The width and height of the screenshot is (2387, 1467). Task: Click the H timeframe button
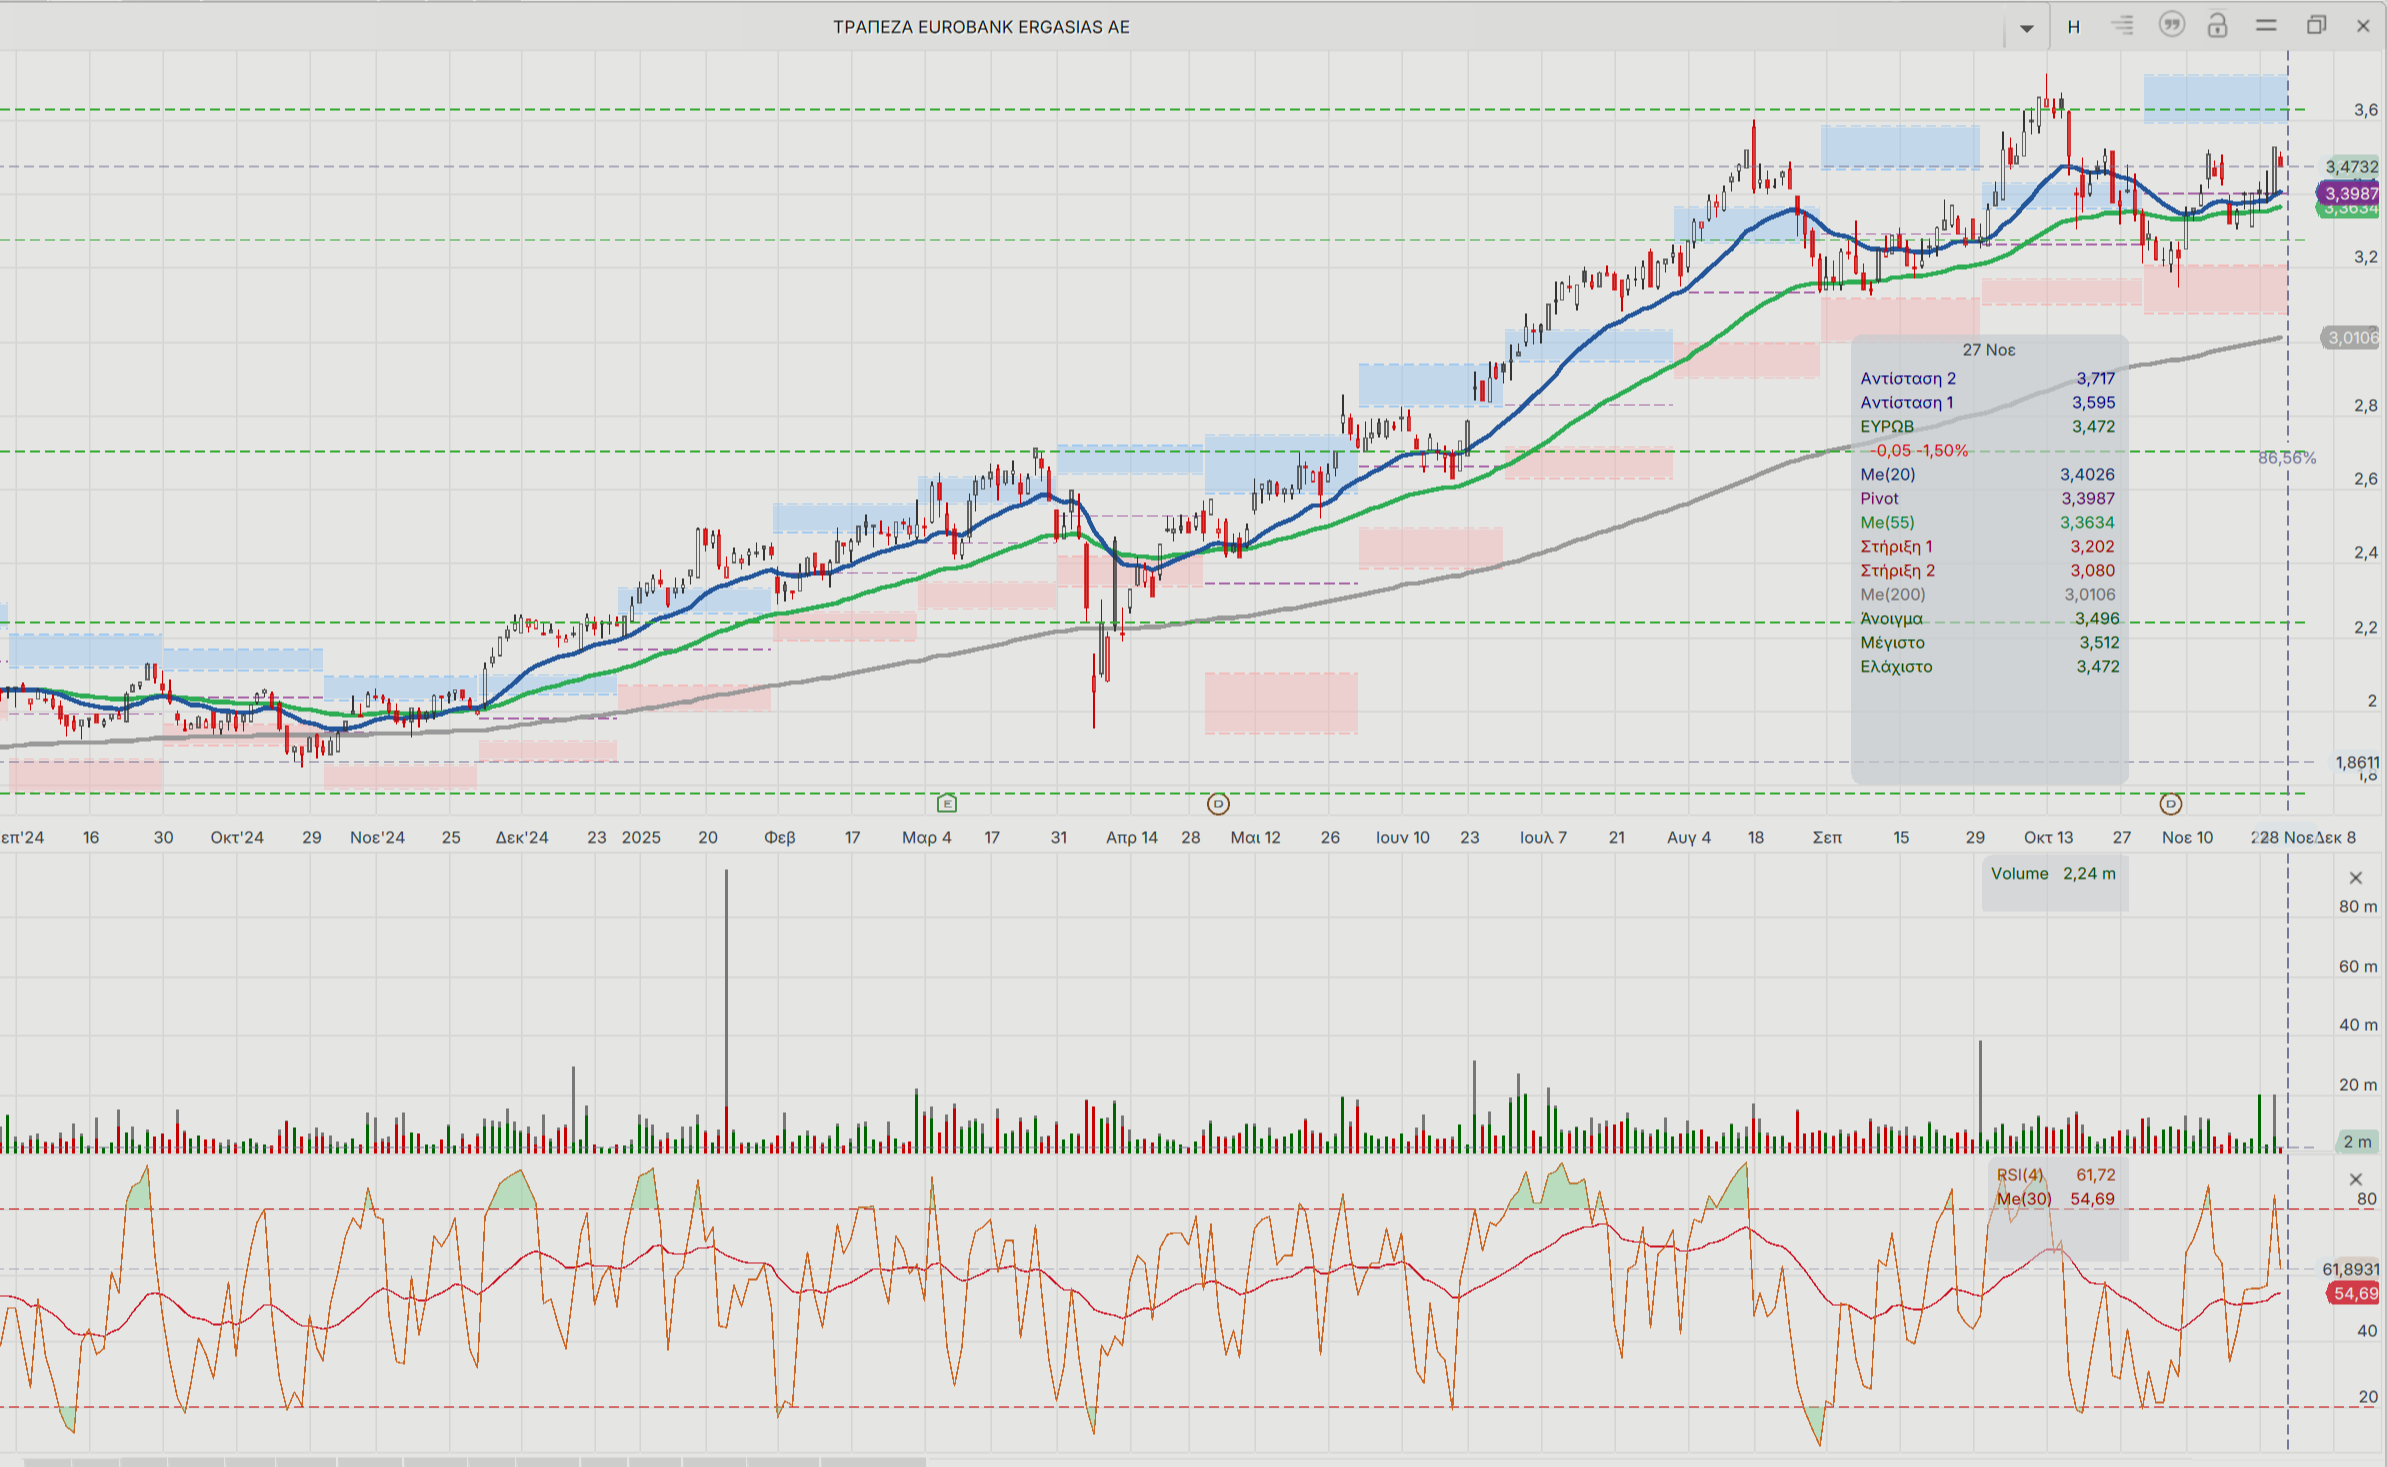click(x=2074, y=27)
